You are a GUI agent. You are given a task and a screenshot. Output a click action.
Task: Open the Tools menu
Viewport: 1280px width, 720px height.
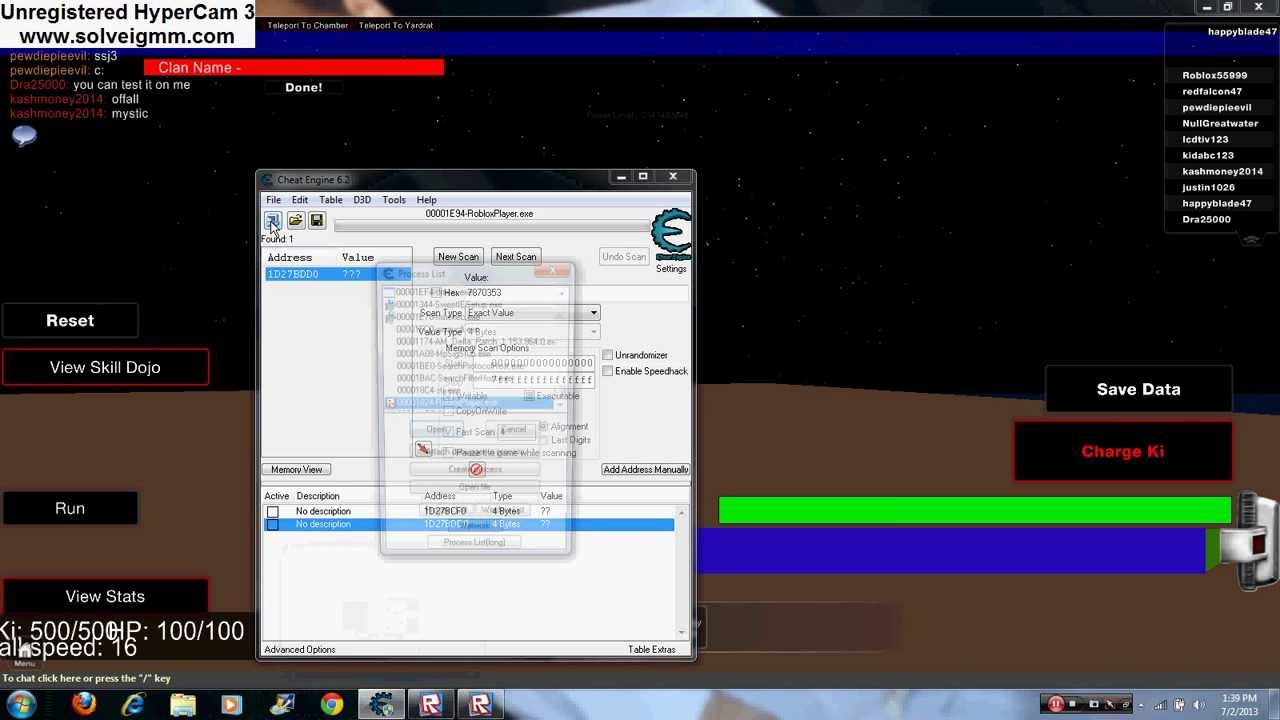coord(394,200)
